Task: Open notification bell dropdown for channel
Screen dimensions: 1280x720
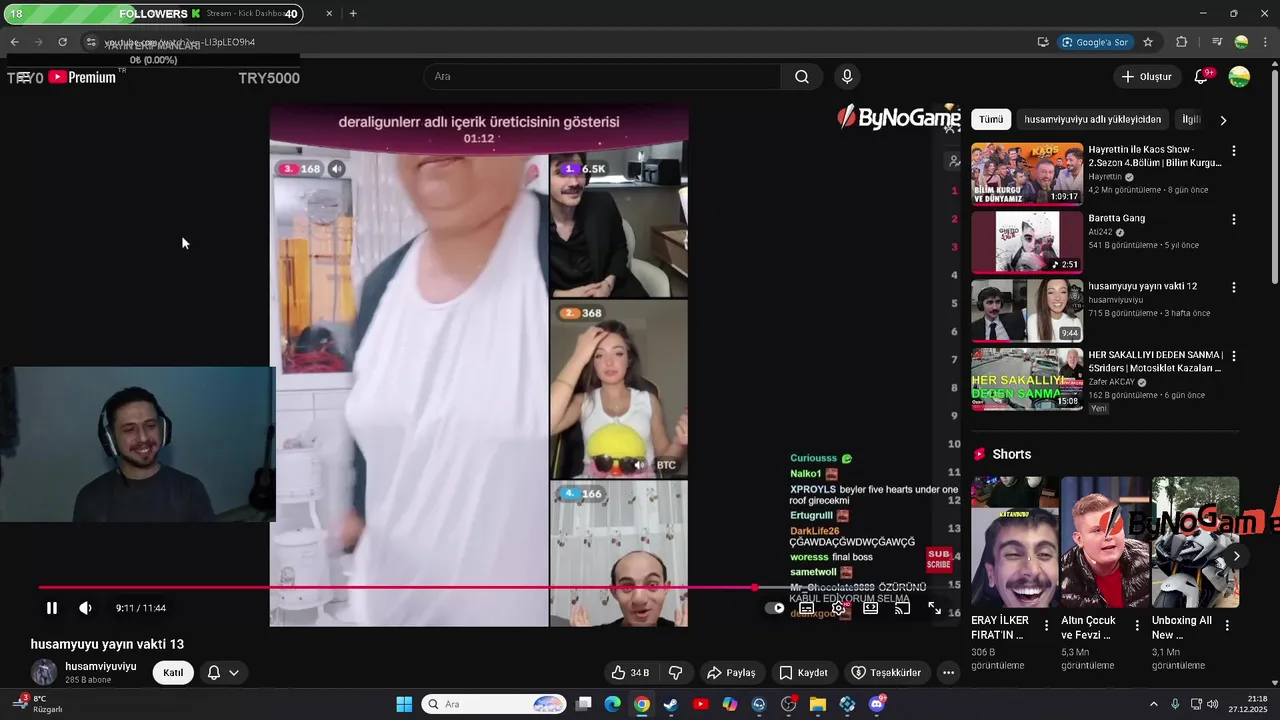Action: click(223, 672)
